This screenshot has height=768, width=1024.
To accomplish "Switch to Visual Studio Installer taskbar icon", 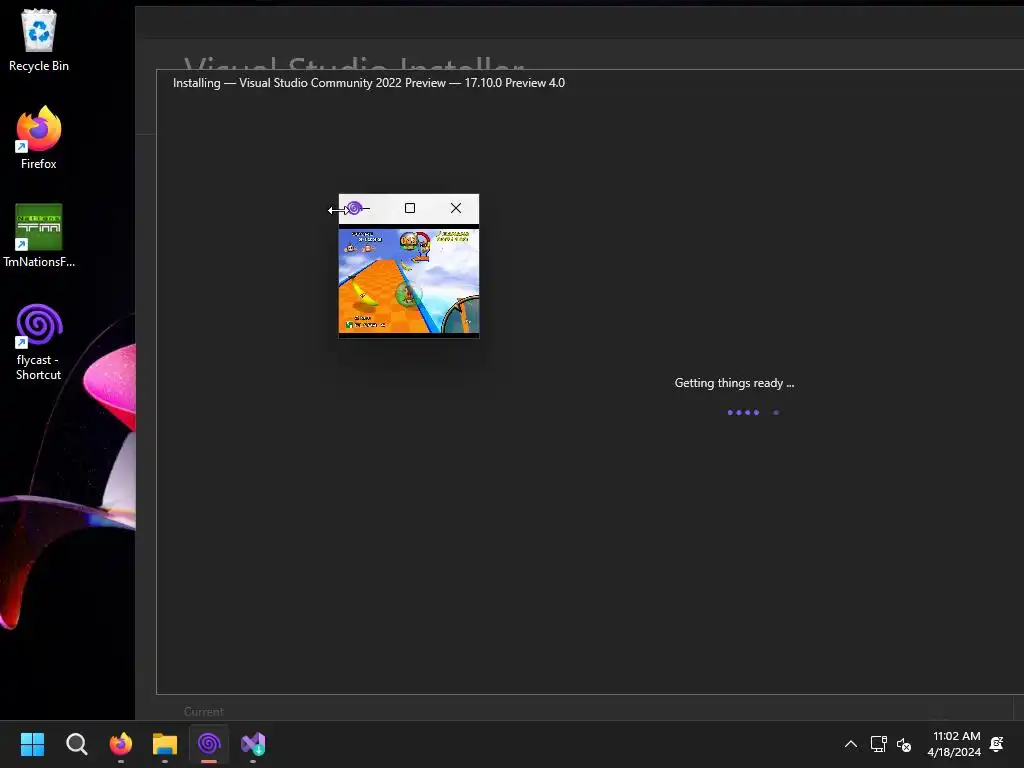I will point(253,744).
